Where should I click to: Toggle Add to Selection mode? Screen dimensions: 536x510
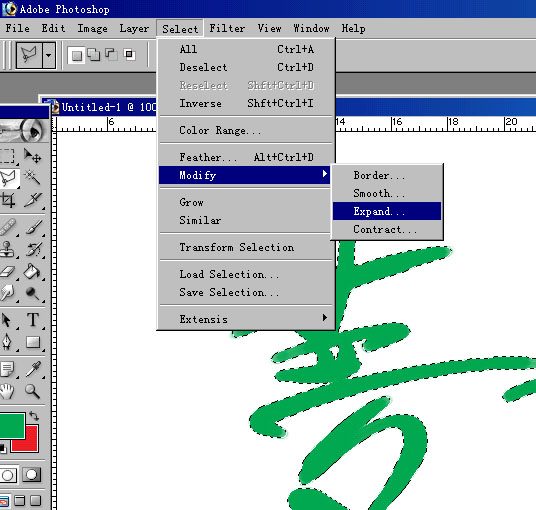click(x=94, y=55)
